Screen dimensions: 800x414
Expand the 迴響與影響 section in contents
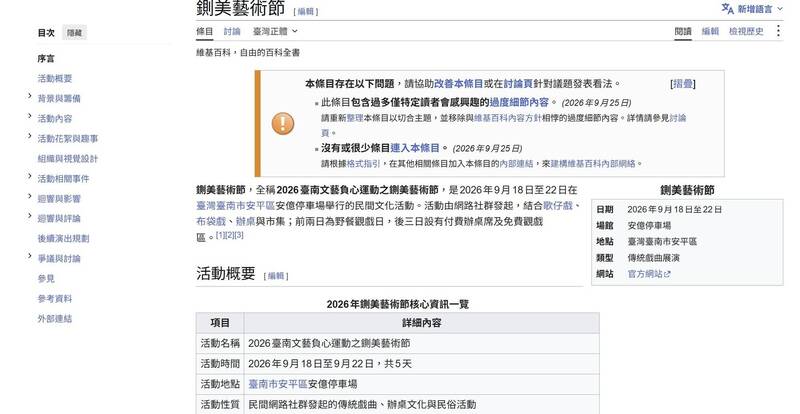30,196
